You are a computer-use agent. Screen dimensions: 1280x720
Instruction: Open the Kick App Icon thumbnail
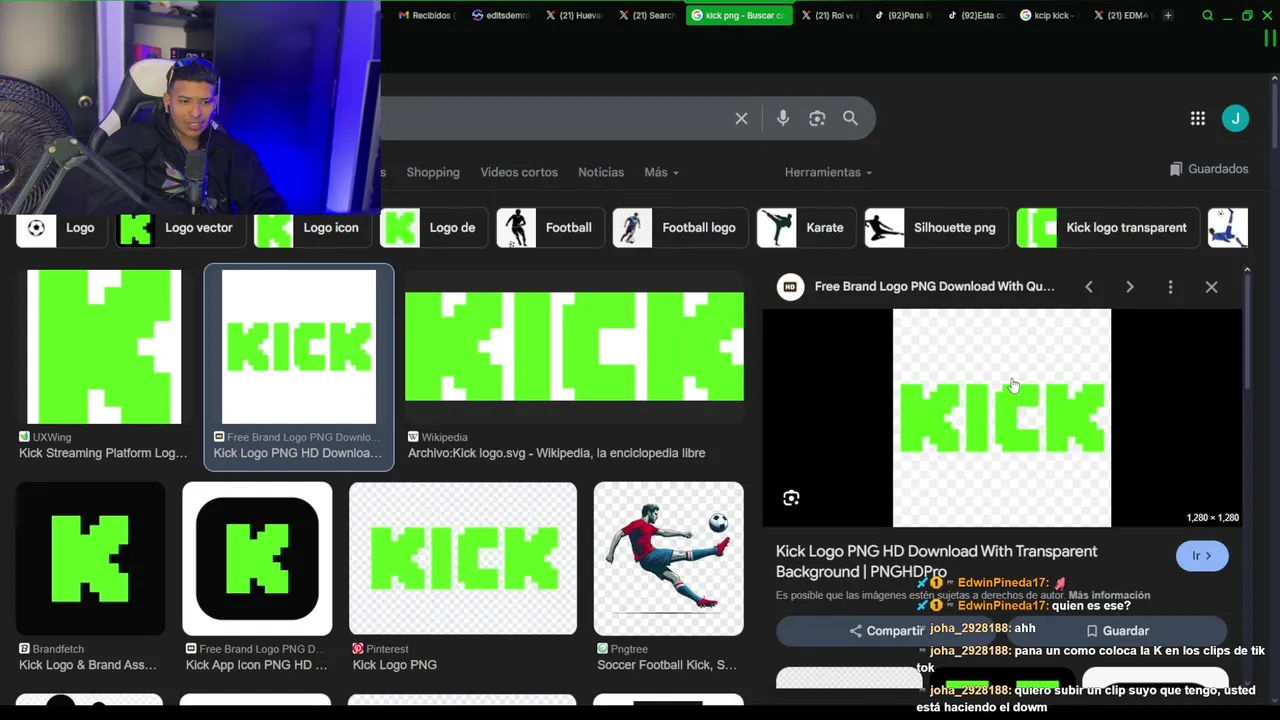pos(257,559)
